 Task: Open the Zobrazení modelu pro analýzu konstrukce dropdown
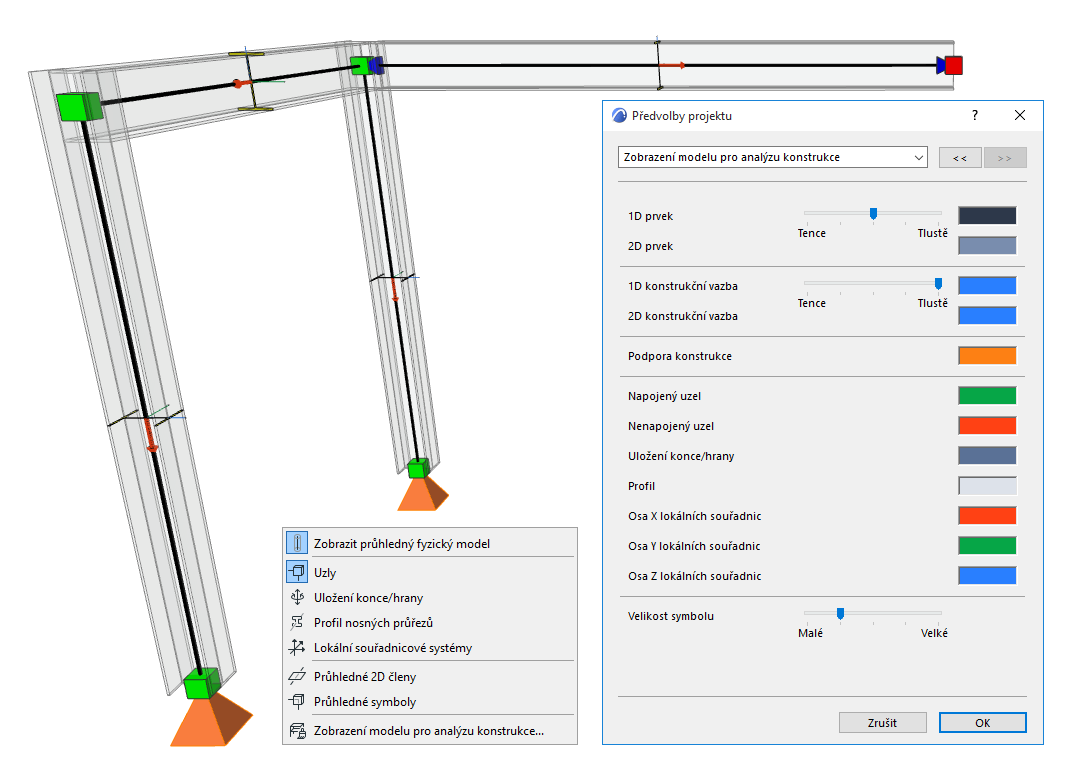coord(773,157)
